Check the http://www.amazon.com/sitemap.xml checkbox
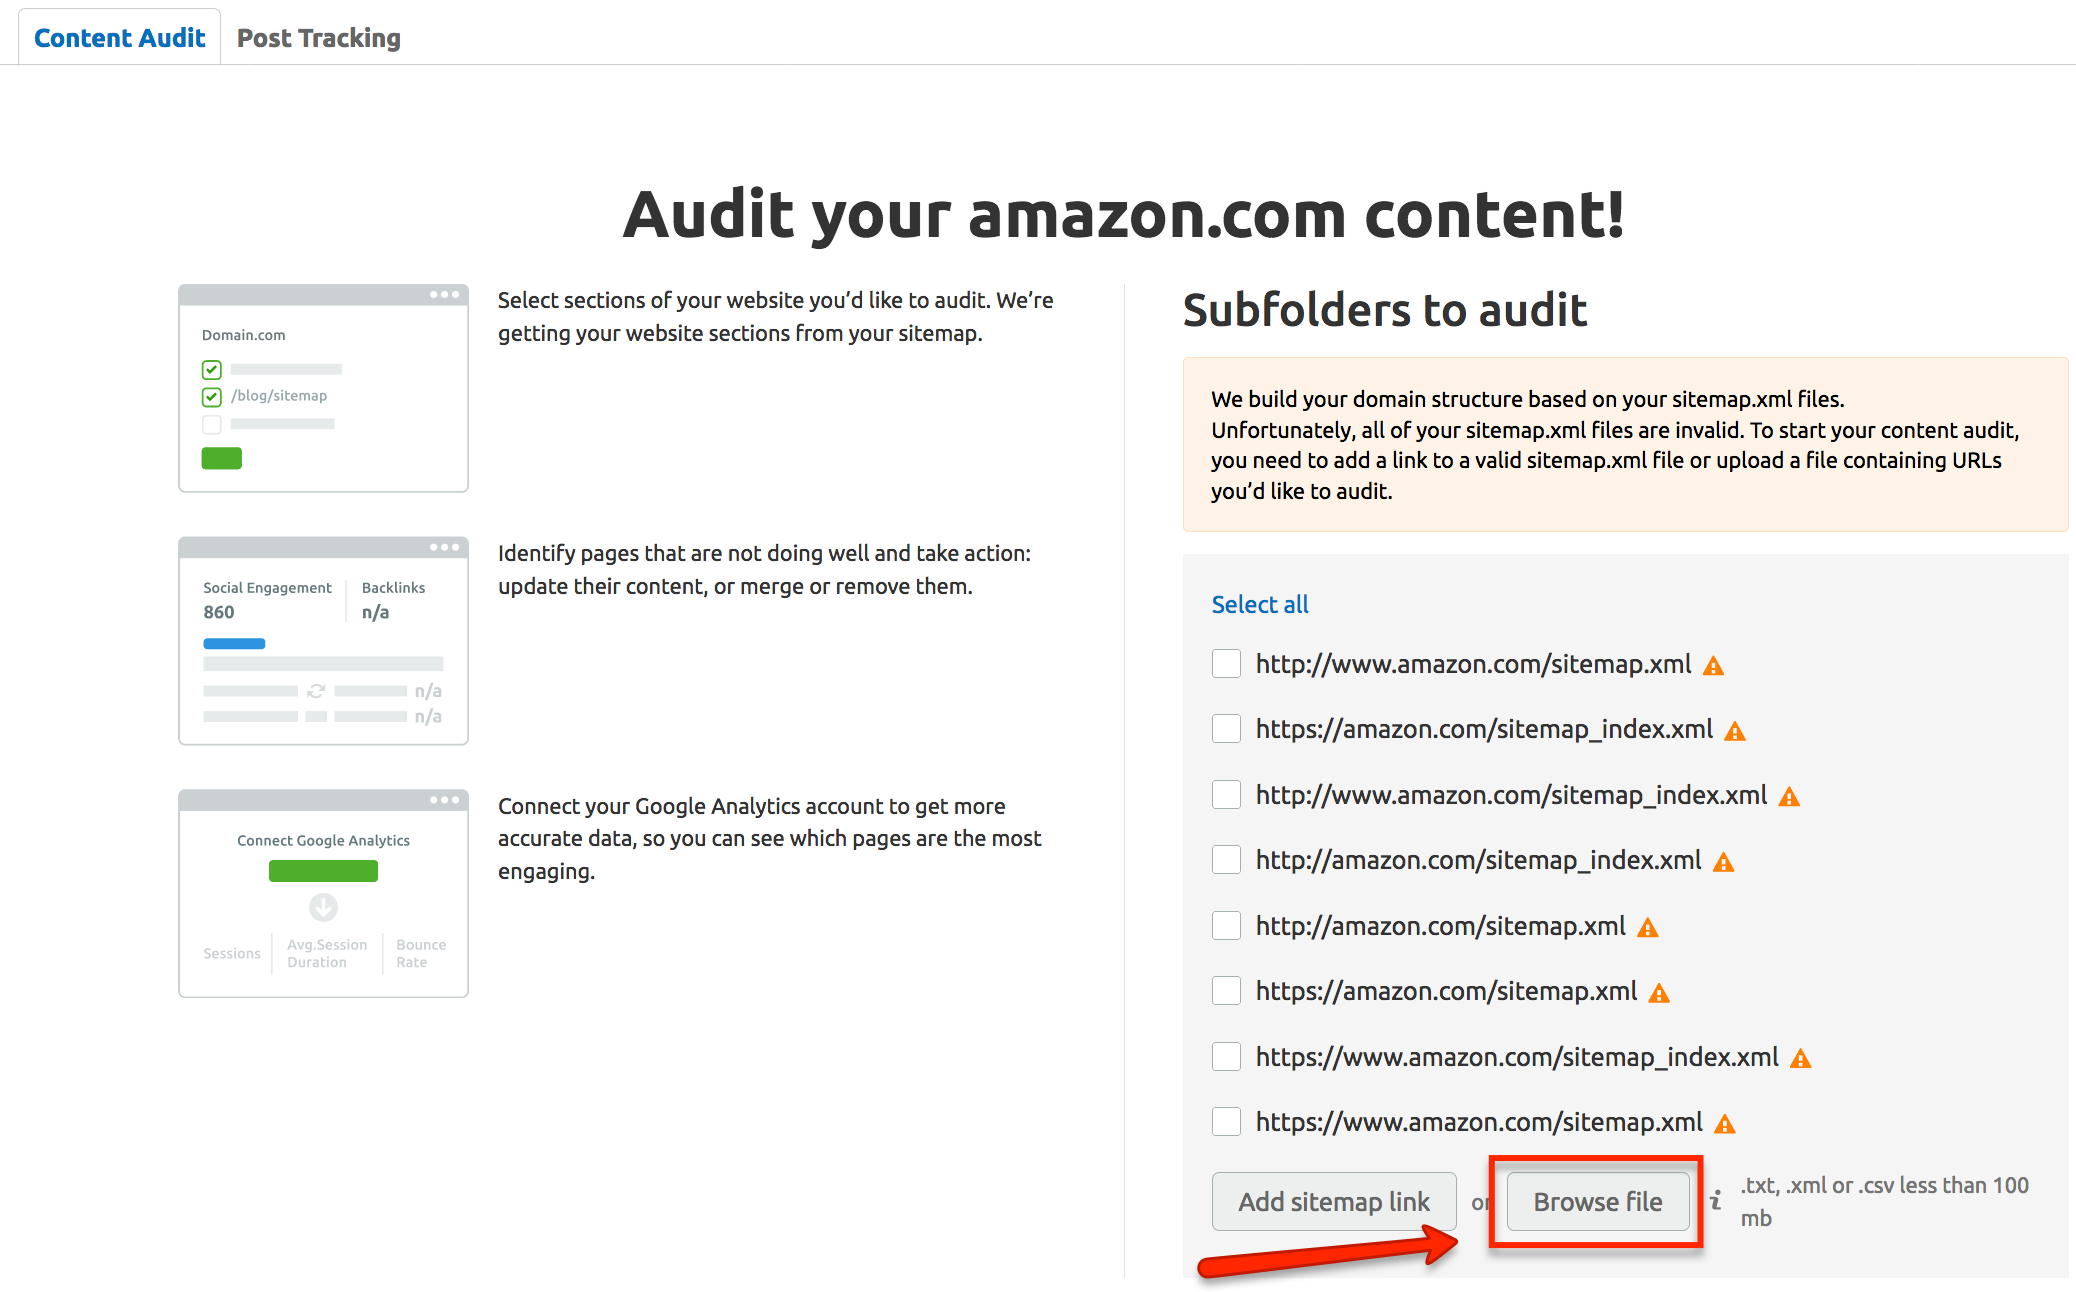The image size is (2076, 1292). [1226, 664]
